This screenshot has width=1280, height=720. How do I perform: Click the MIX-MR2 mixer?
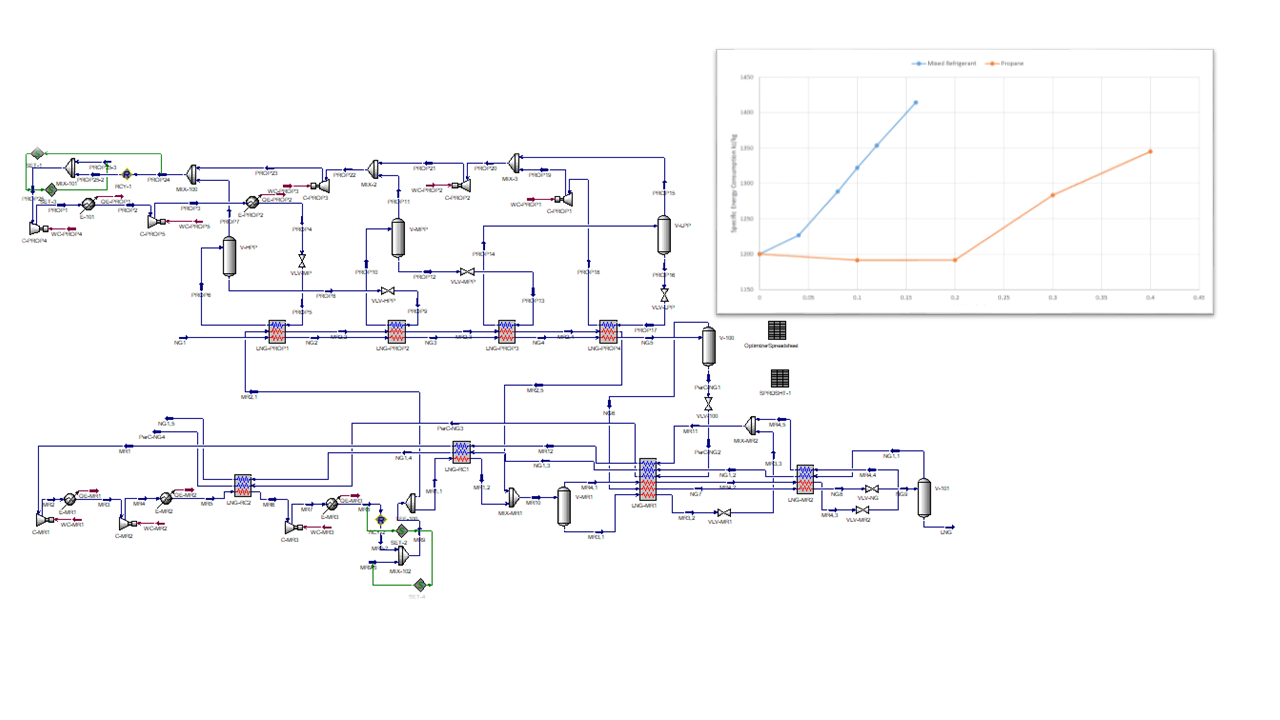point(752,426)
